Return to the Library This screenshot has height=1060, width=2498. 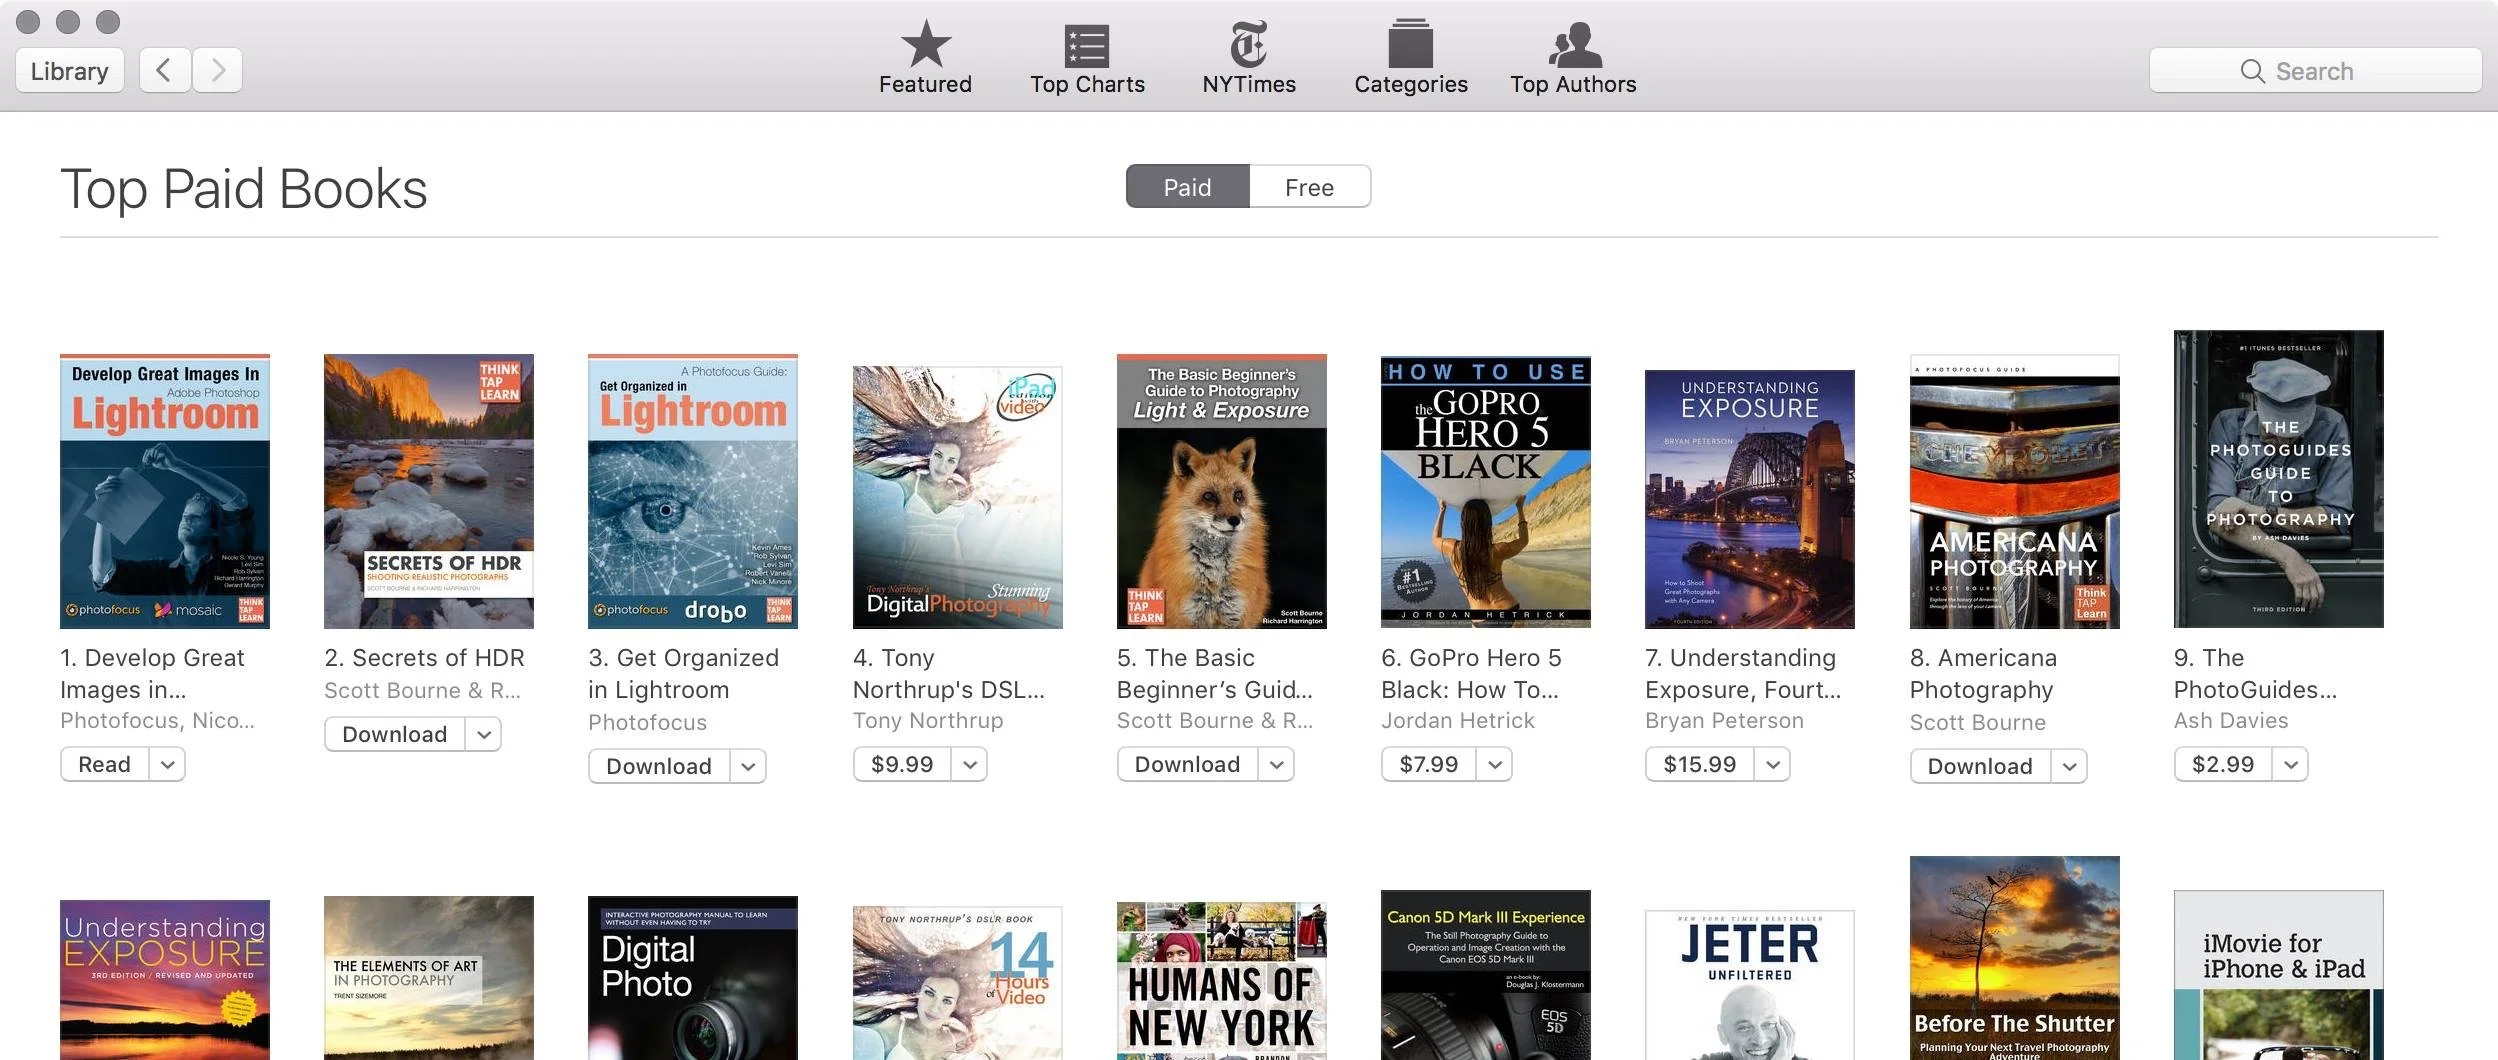pyautogui.click(x=70, y=70)
